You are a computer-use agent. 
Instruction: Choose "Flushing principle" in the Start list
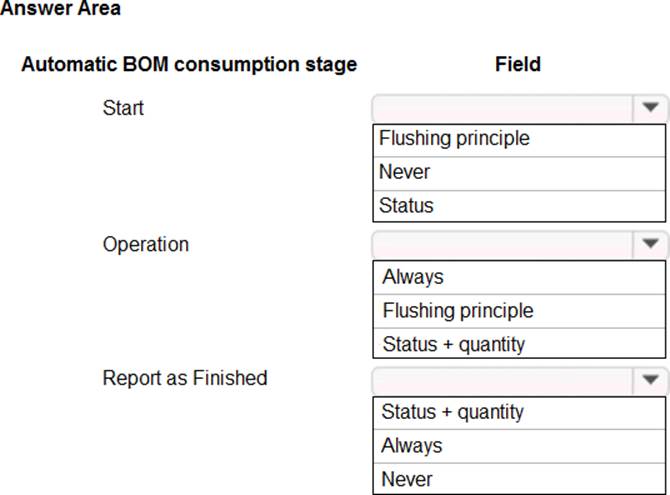point(518,139)
